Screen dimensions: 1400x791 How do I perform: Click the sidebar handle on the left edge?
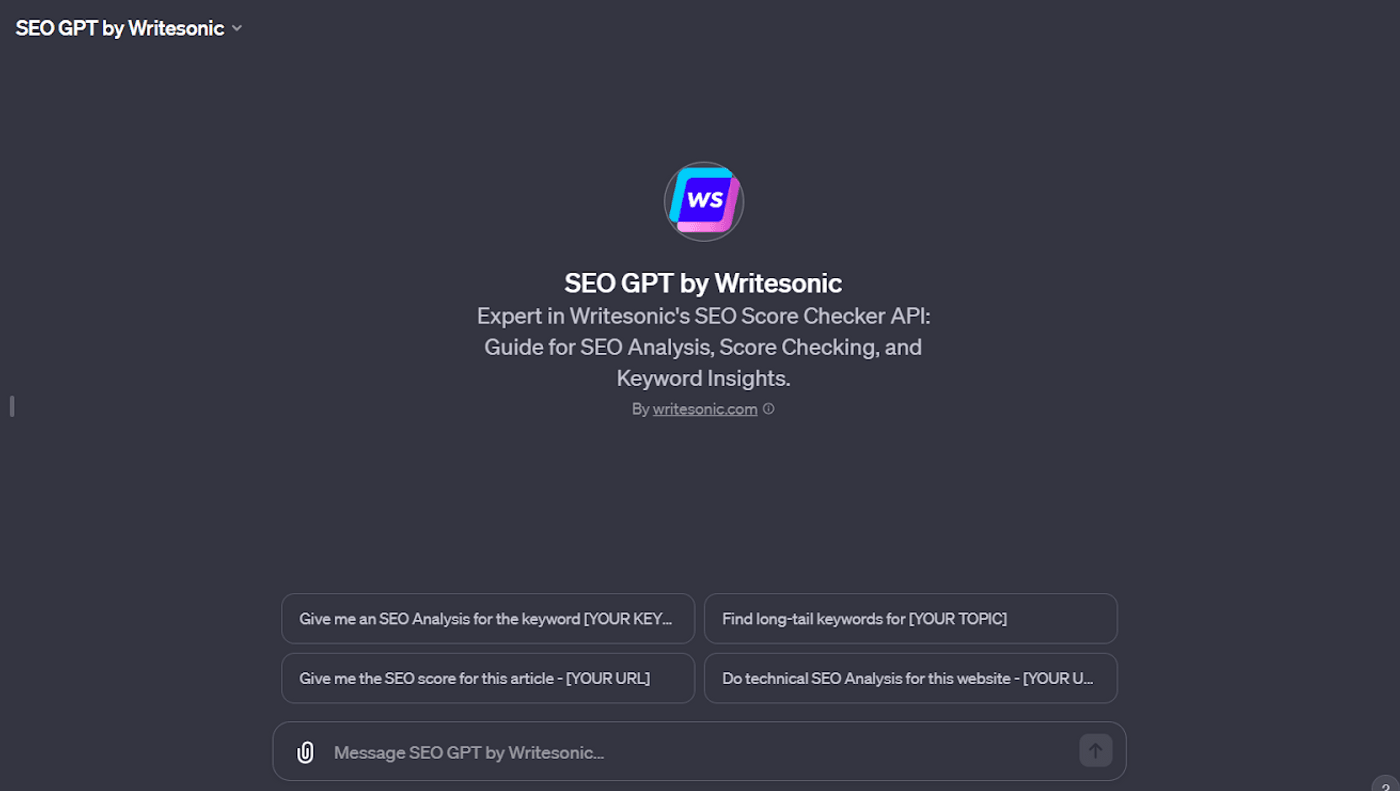(x=11, y=405)
